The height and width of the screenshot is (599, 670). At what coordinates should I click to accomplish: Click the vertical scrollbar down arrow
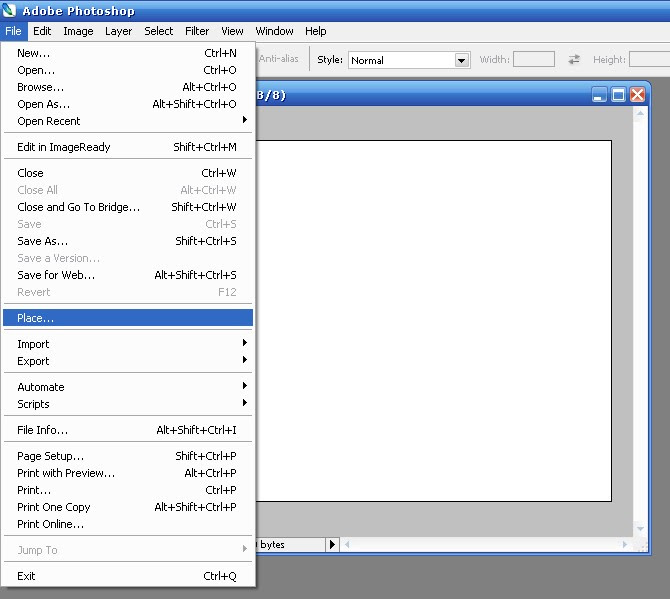640,529
